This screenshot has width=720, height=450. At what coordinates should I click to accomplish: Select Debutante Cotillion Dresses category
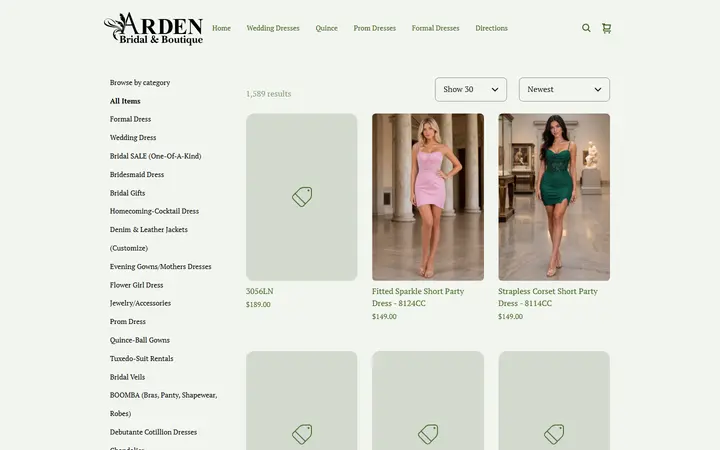point(153,432)
